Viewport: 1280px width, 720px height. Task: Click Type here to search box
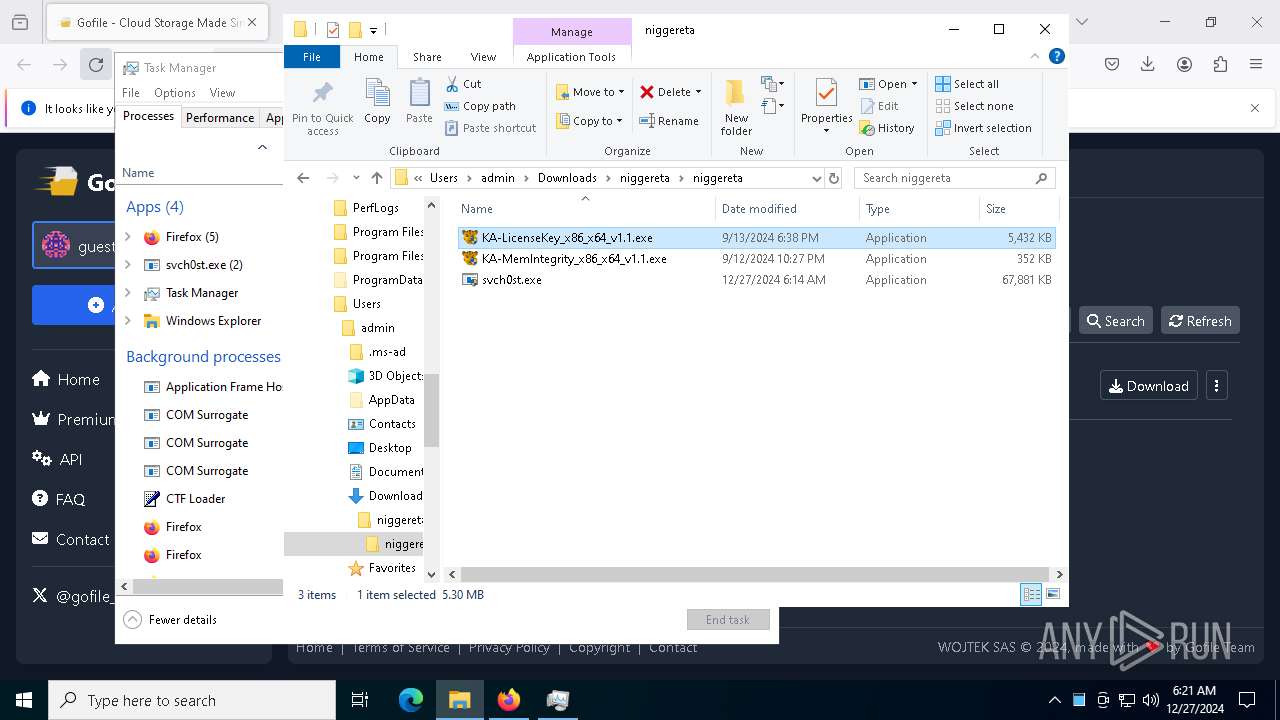(192, 700)
